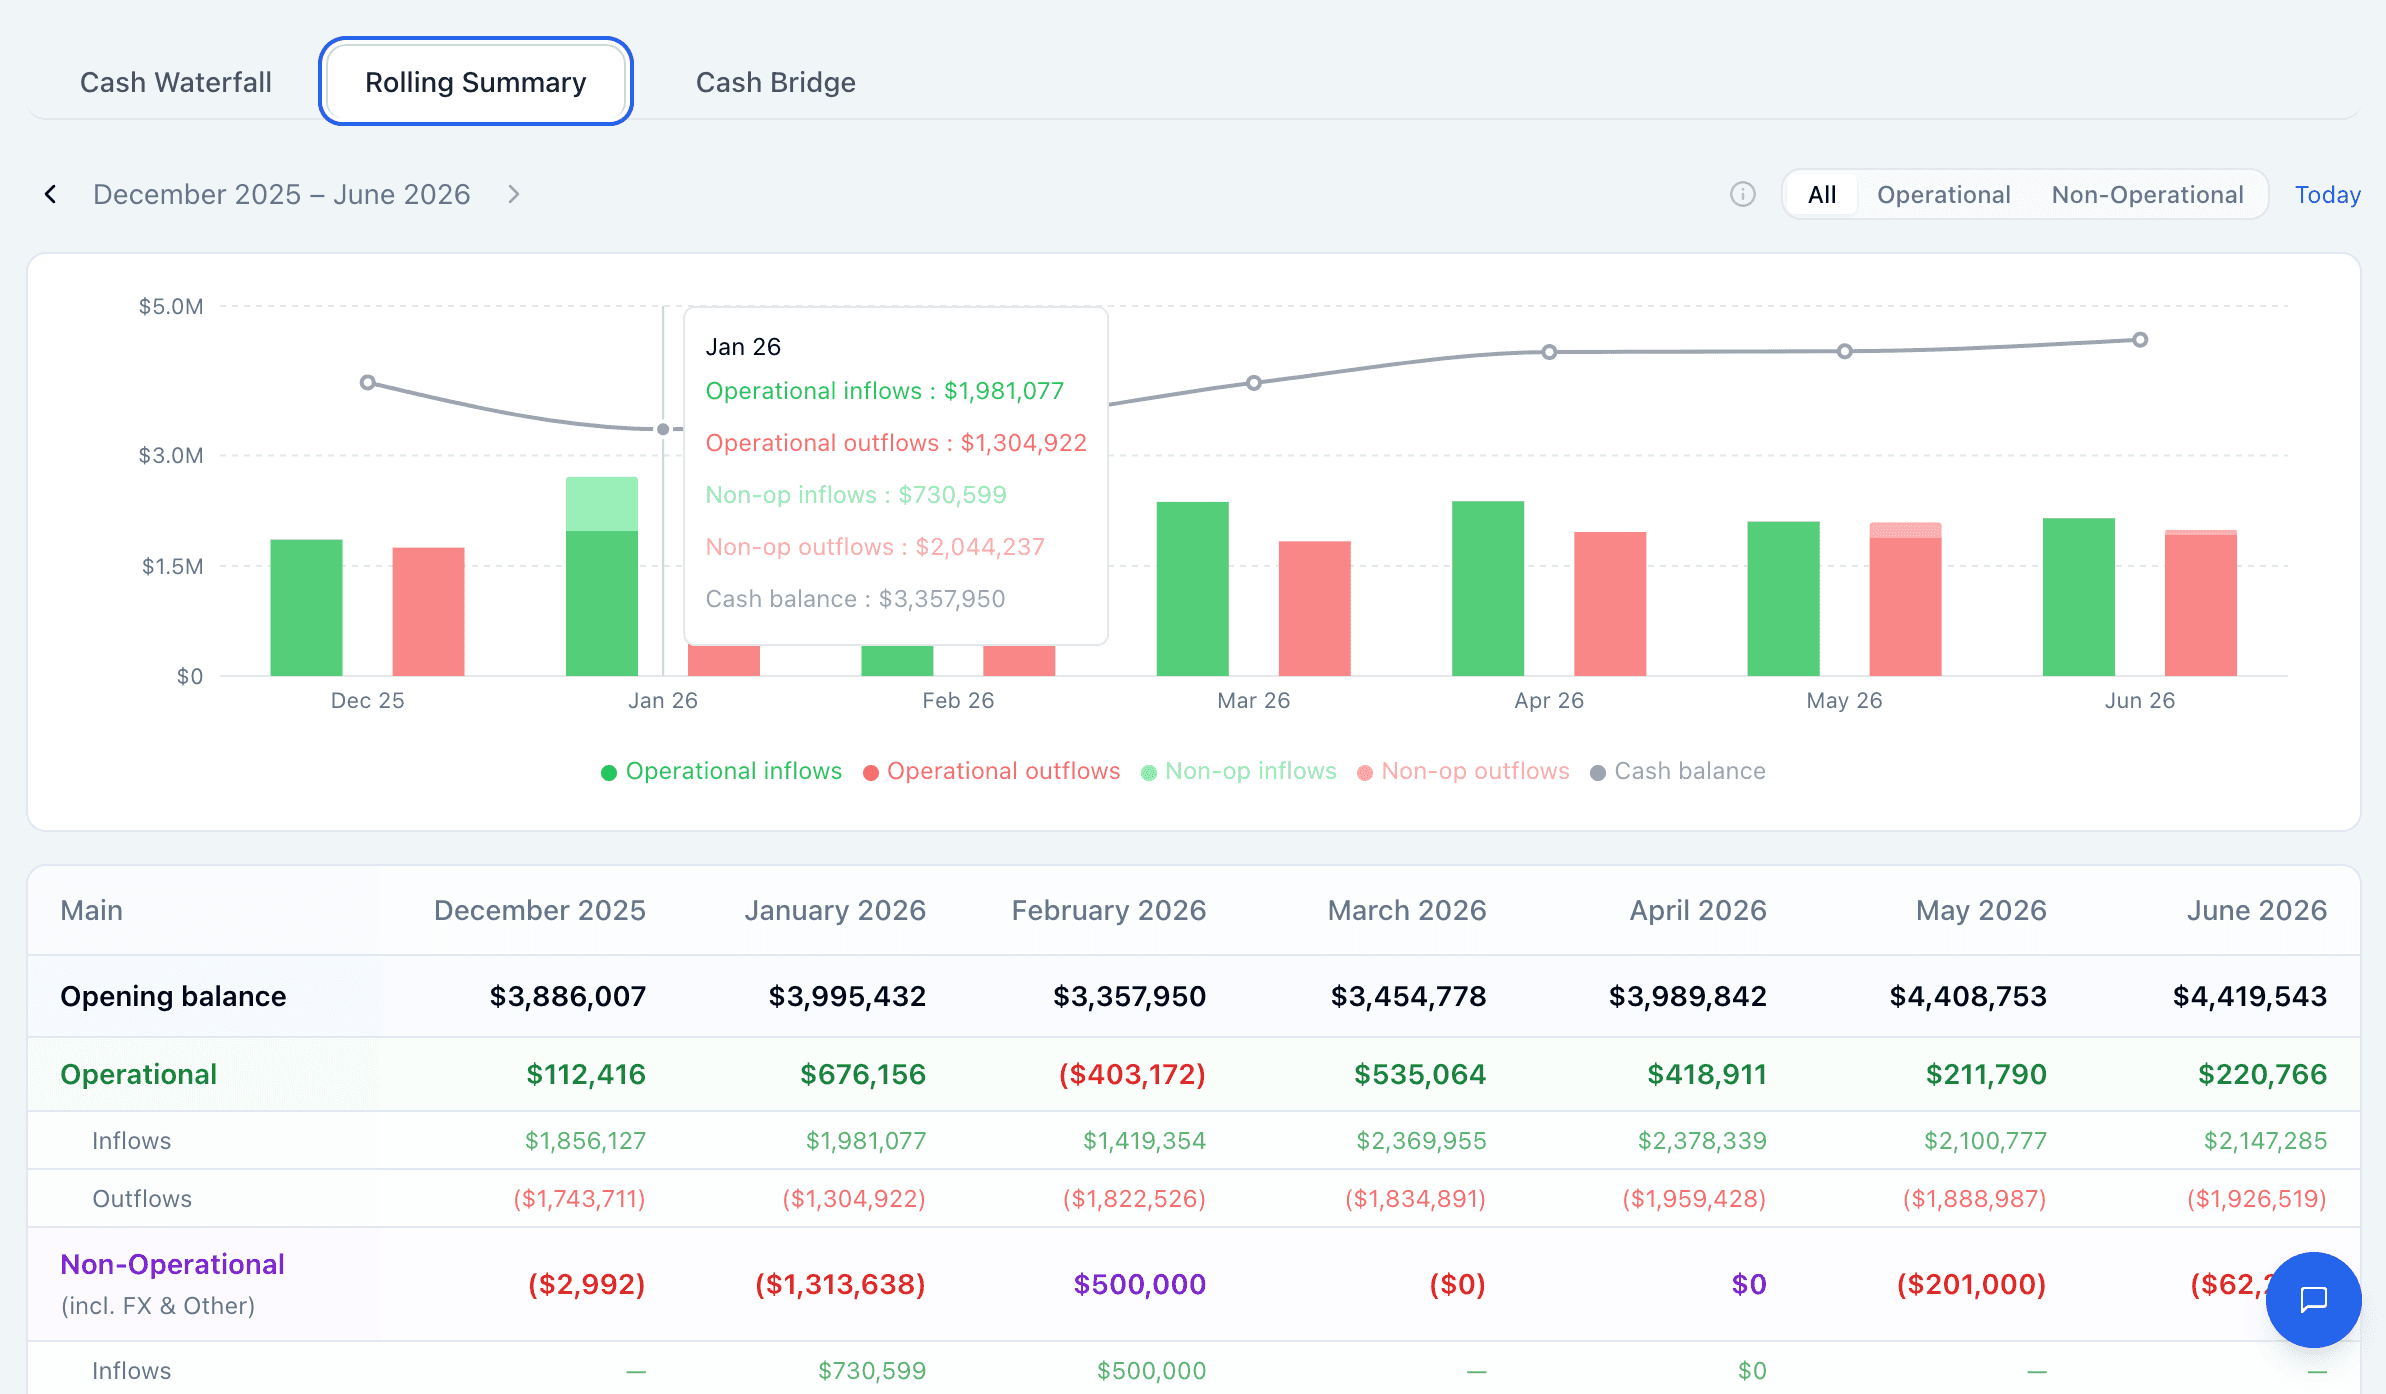Click the April 2026 column header
The image size is (2386, 1394).
coord(1698,910)
